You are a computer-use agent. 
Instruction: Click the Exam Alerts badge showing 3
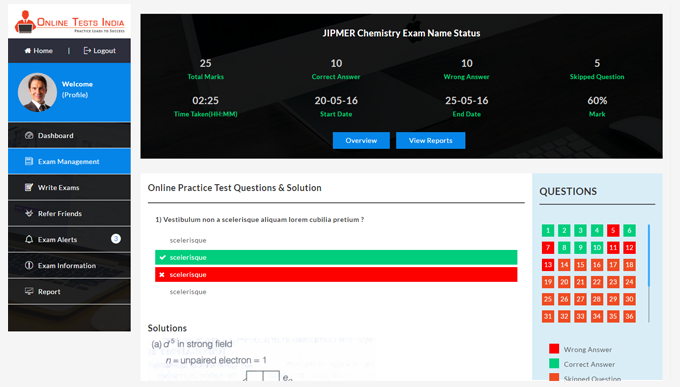point(116,239)
